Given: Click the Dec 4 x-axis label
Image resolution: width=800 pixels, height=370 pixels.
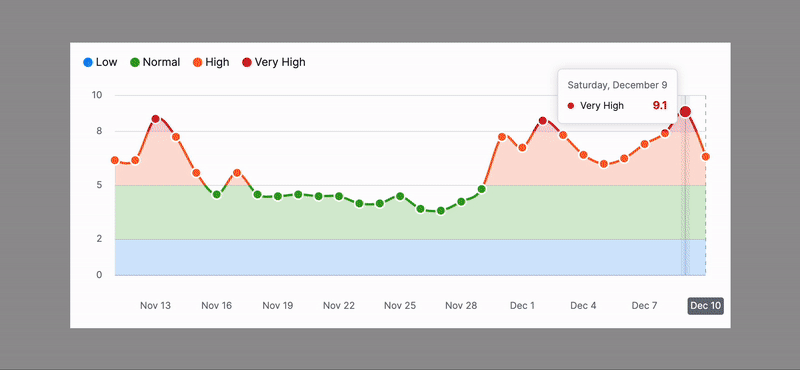Looking at the screenshot, I should coord(583,306).
